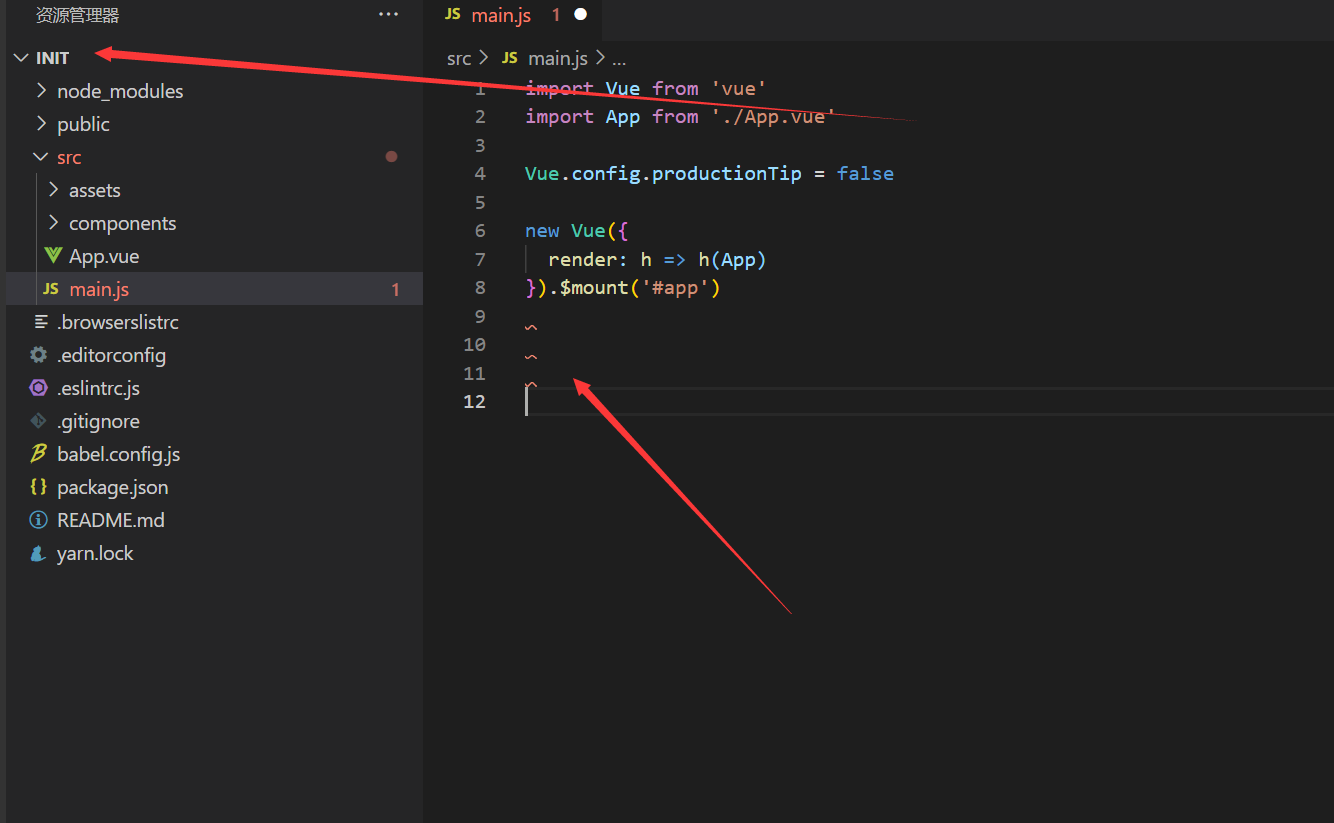This screenshot has width=1334, height=823.
Task: Switch to the main.js editor tab
Action: pyautogui.click(x=501, y=15)
